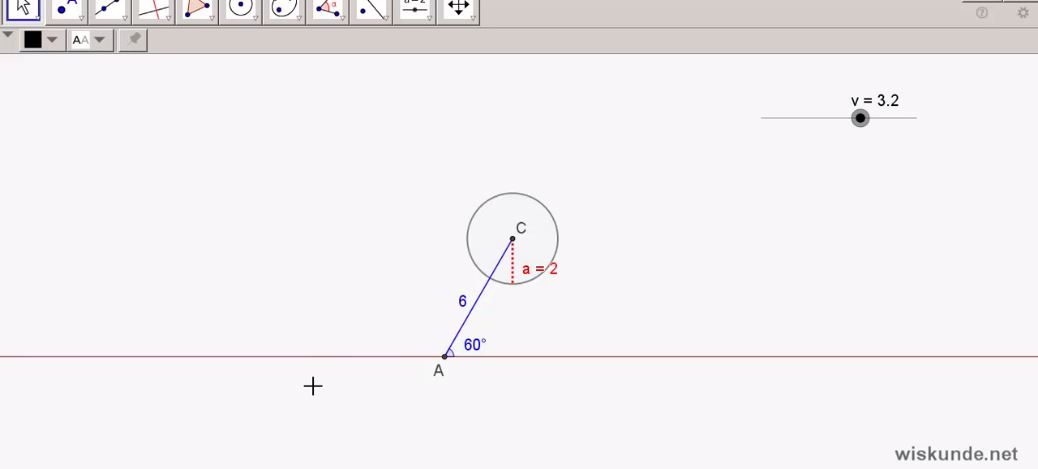This screenshot has height=469, width=1038.
Task: Click the letter A label
Action: click(x=438, y=371)
